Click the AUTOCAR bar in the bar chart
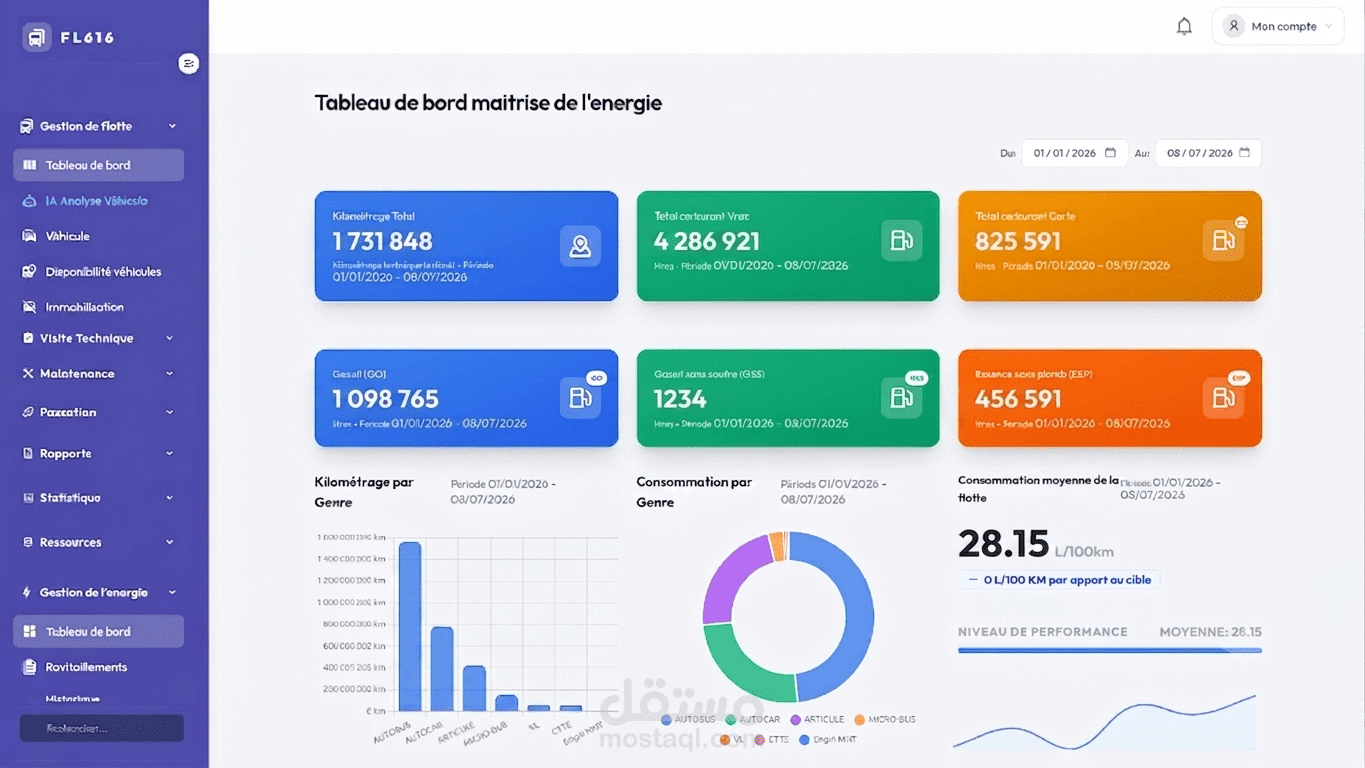Screen dimensions: 1365x768 [442, 669]
